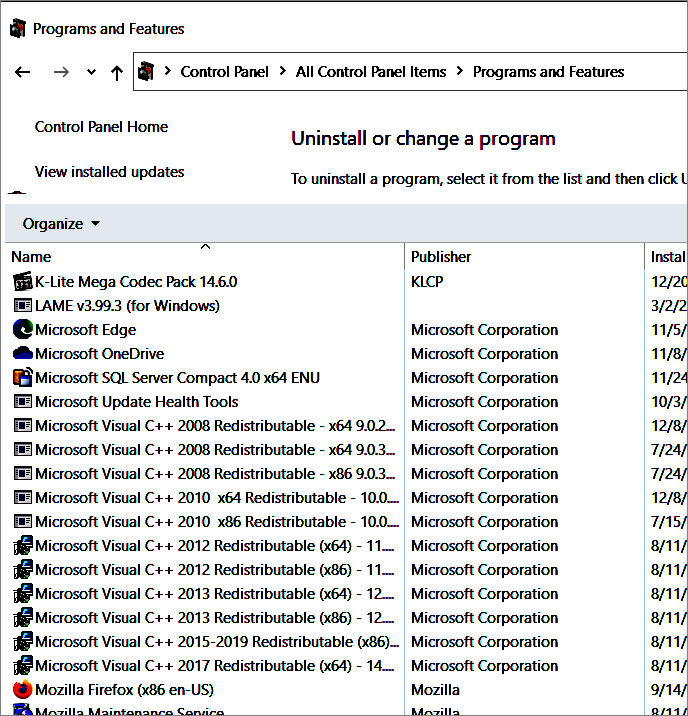The image size is (688, 716).
Task: Open the Control Panel breadcrumb
Action: (x=224, y=72)
